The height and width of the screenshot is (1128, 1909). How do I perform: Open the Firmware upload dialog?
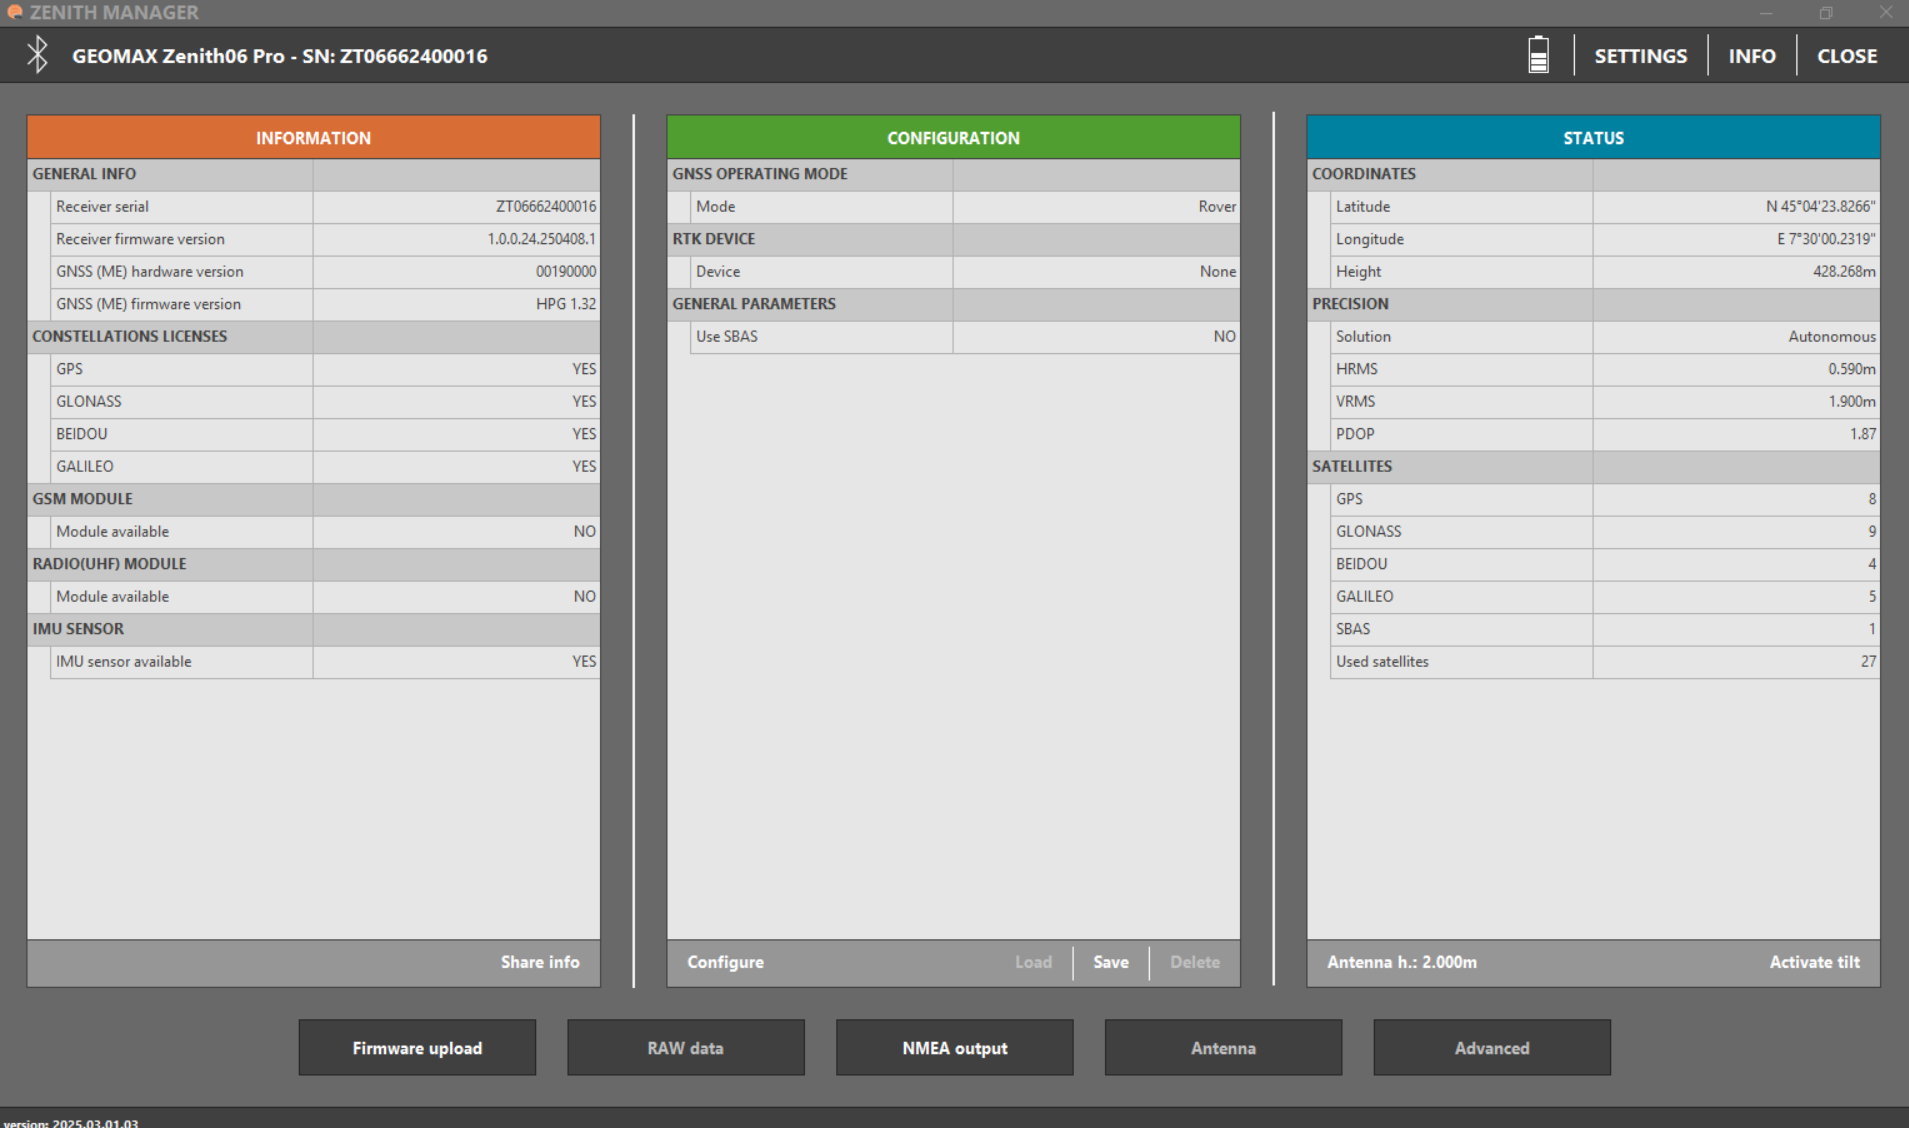point(417,1048)
